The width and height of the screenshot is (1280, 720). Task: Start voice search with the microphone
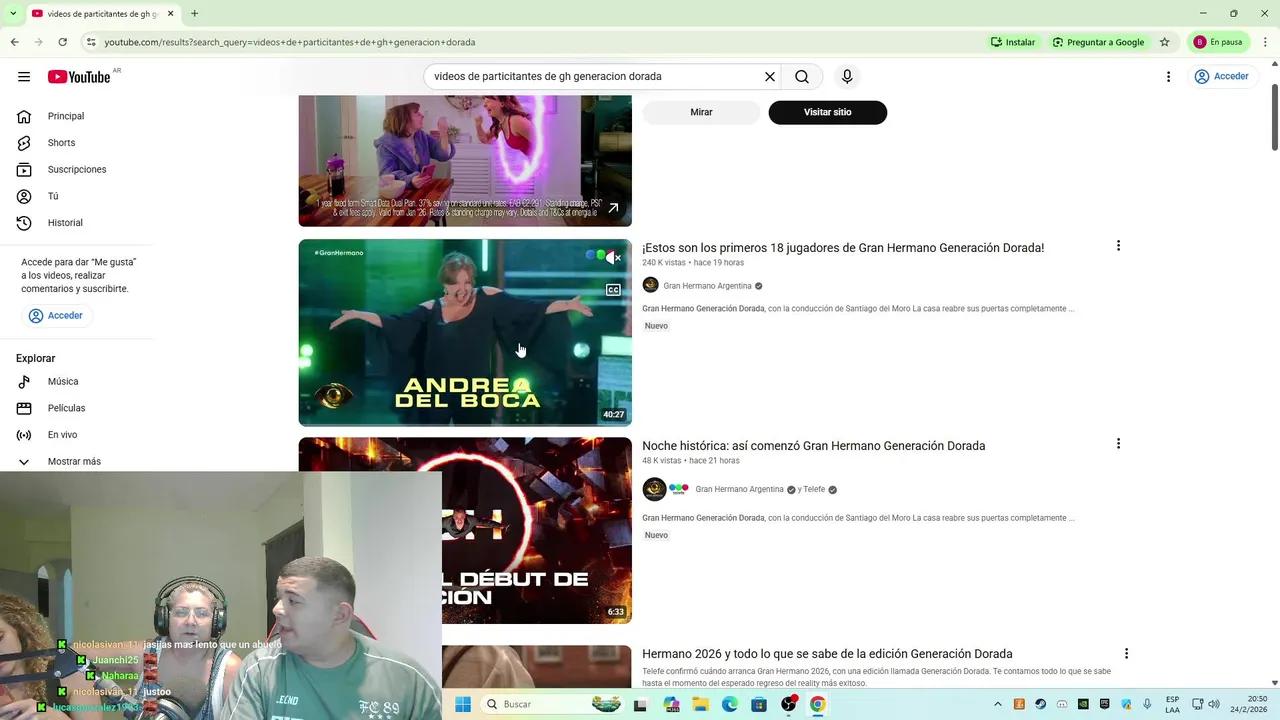tap(847, 77)
